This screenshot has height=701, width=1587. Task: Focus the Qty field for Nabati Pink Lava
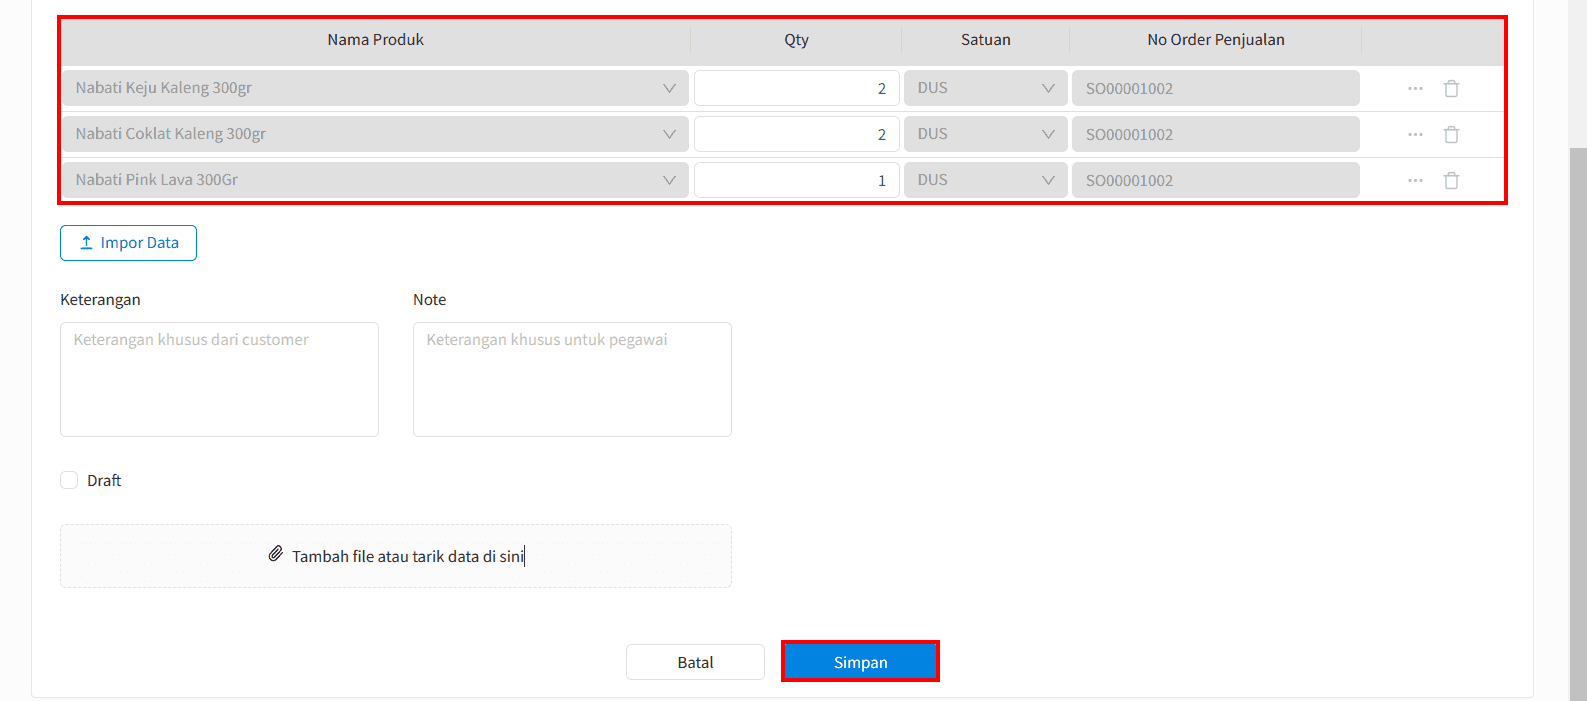click(x=797, y=180)
